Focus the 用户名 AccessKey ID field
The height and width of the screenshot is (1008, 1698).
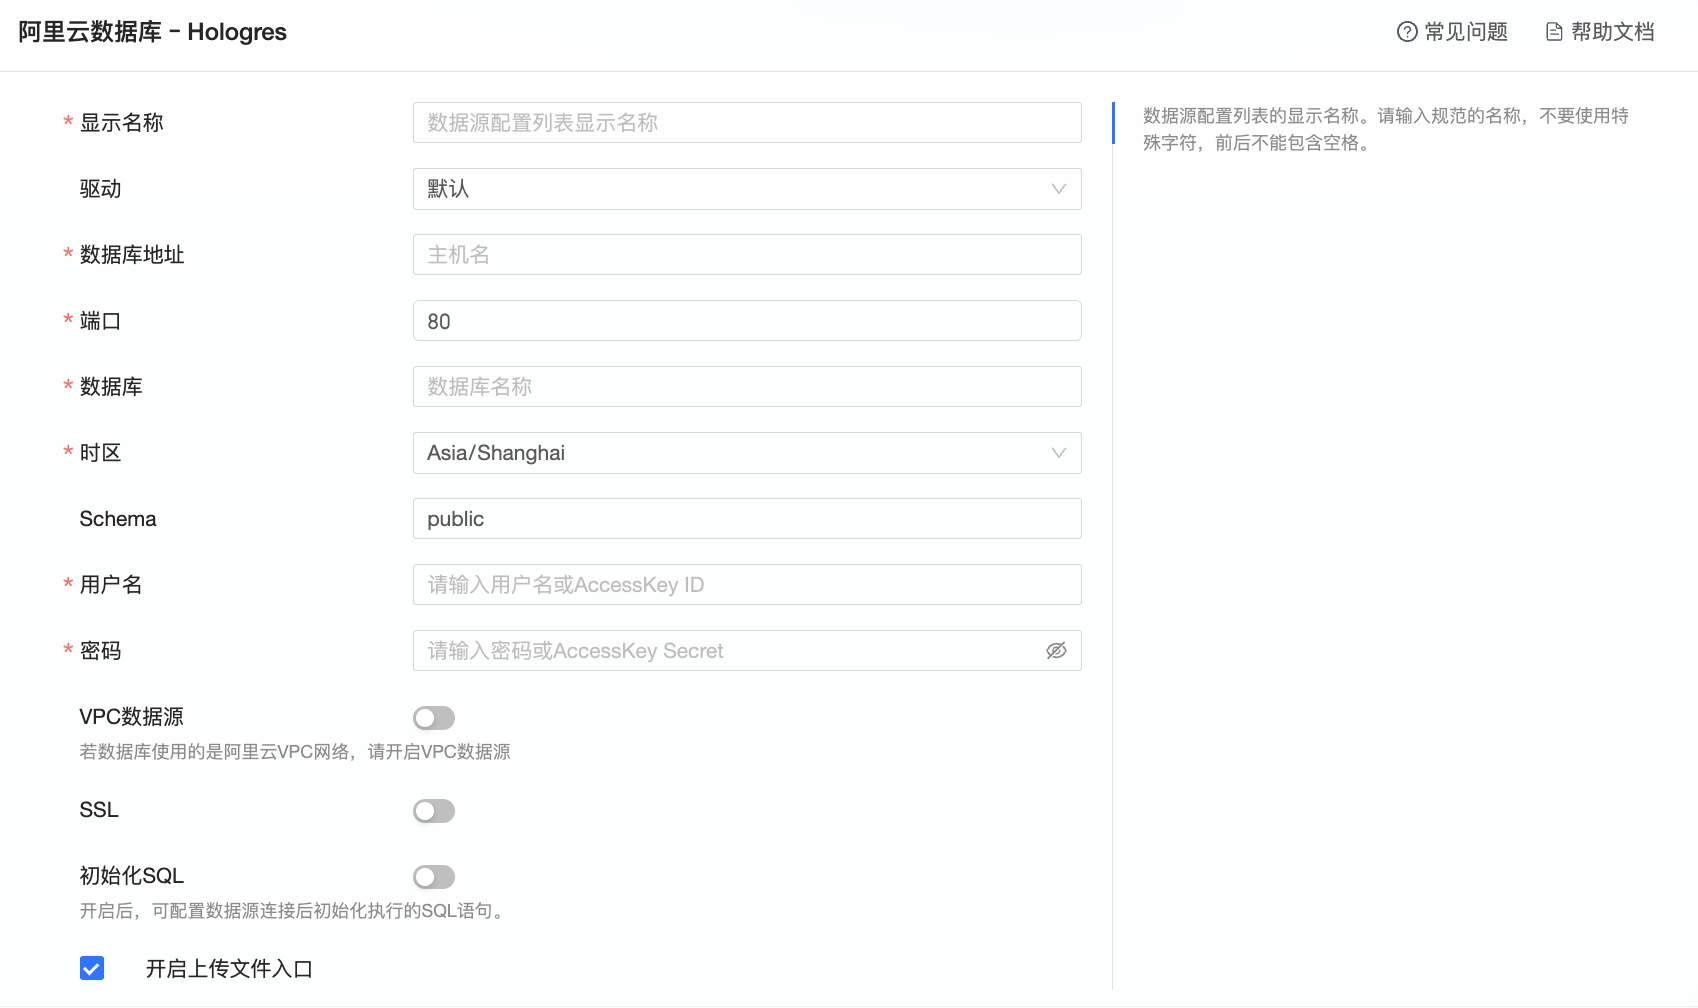tap(747, 585)
